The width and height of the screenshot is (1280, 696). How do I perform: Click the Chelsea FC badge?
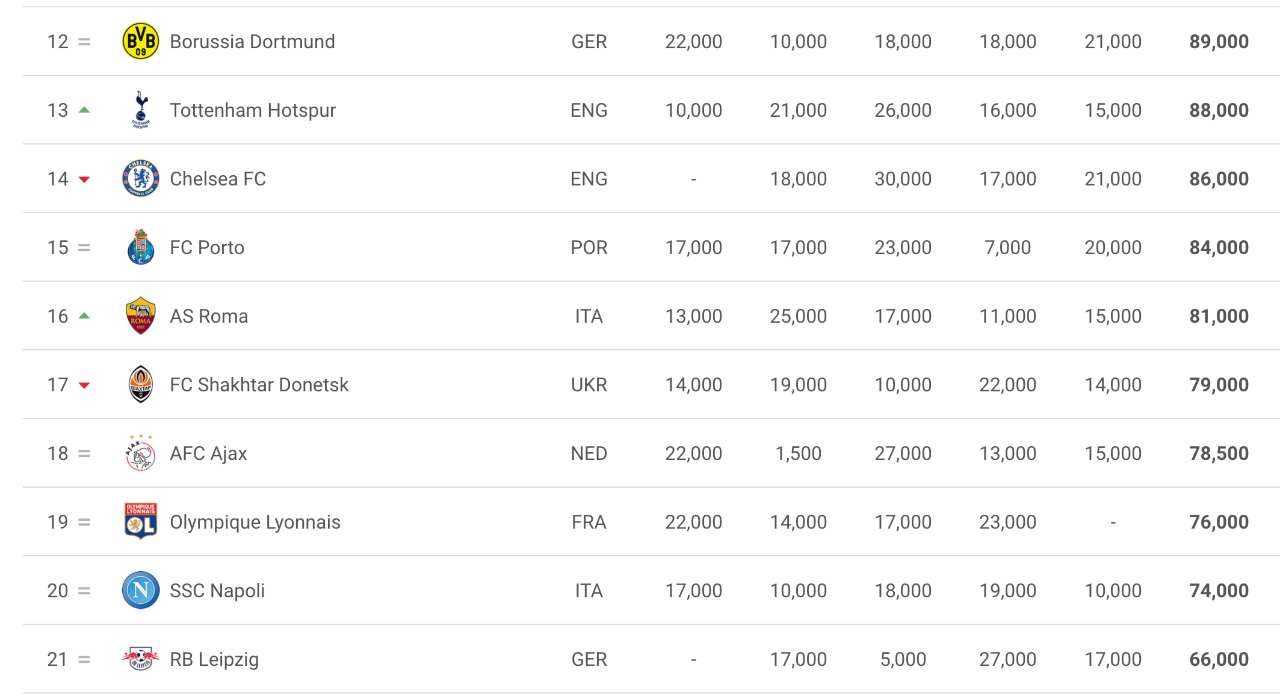tap(140, 179)
